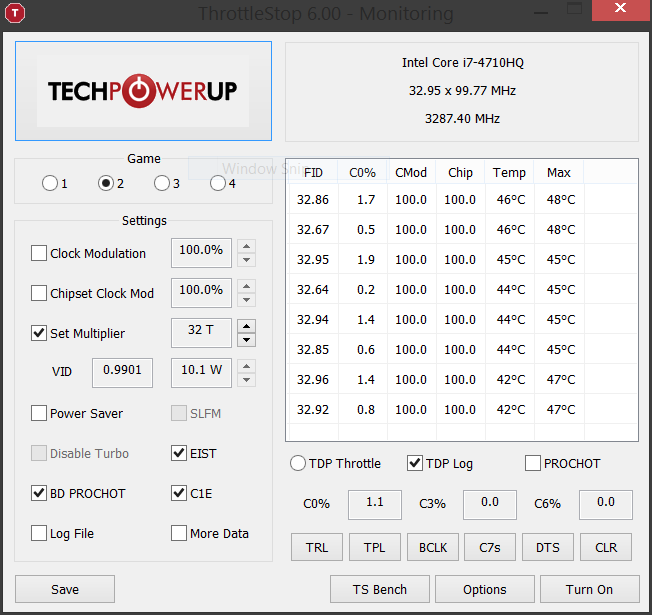Image resolution: width=652 pixels, height=615 pixels.
Task: Click the CLR button to reset max
Action: 606,547
